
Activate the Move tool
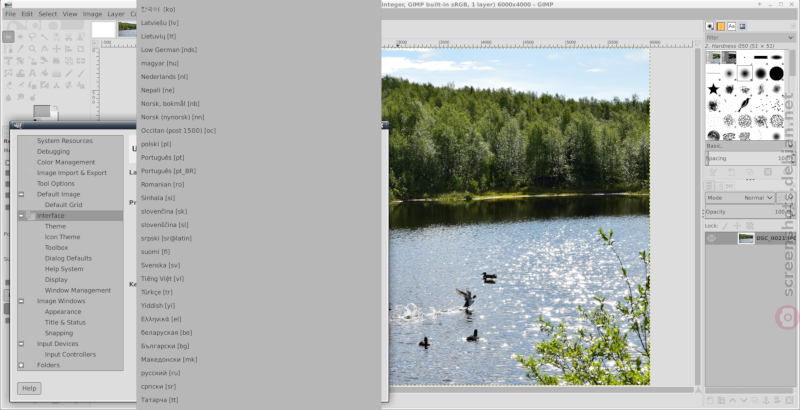click(56, 49)
